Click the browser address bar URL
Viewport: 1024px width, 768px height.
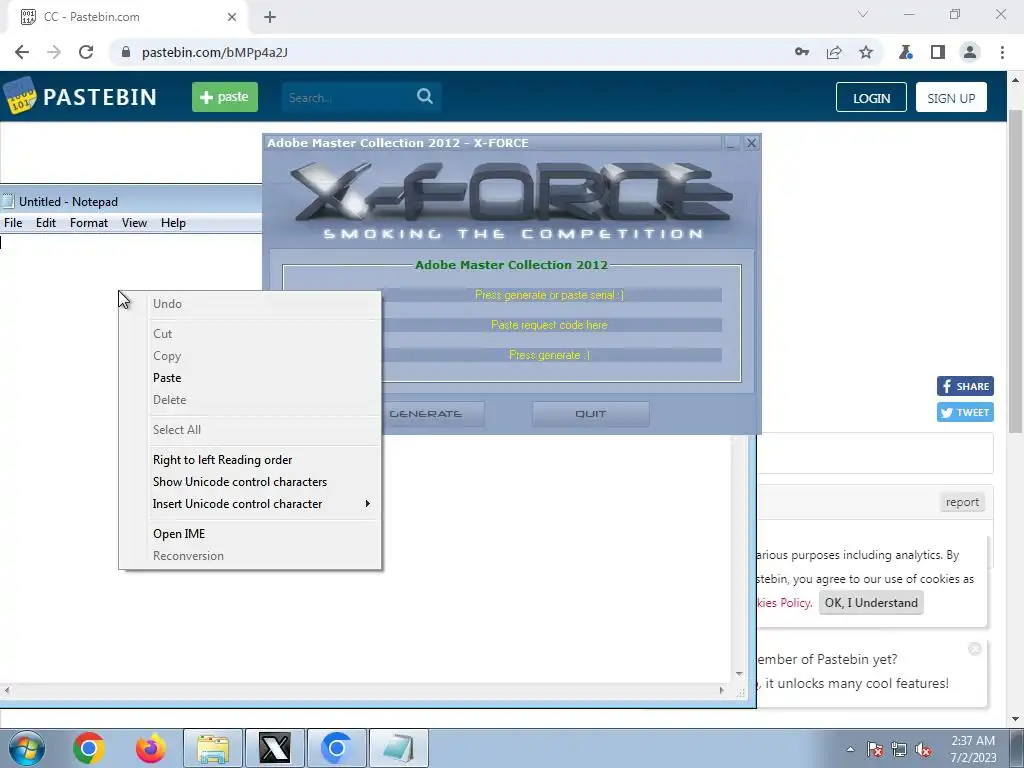[x=215, y=52]
